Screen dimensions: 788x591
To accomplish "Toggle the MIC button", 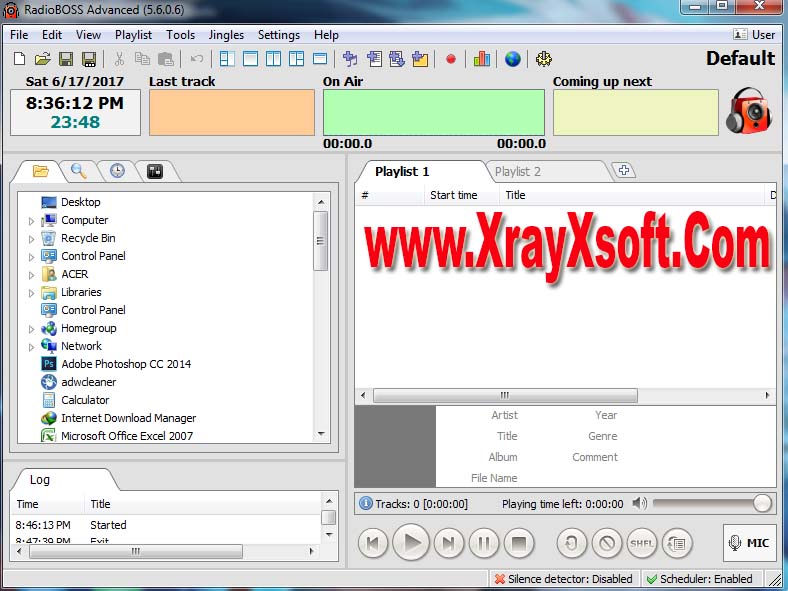I will point(749,543).
